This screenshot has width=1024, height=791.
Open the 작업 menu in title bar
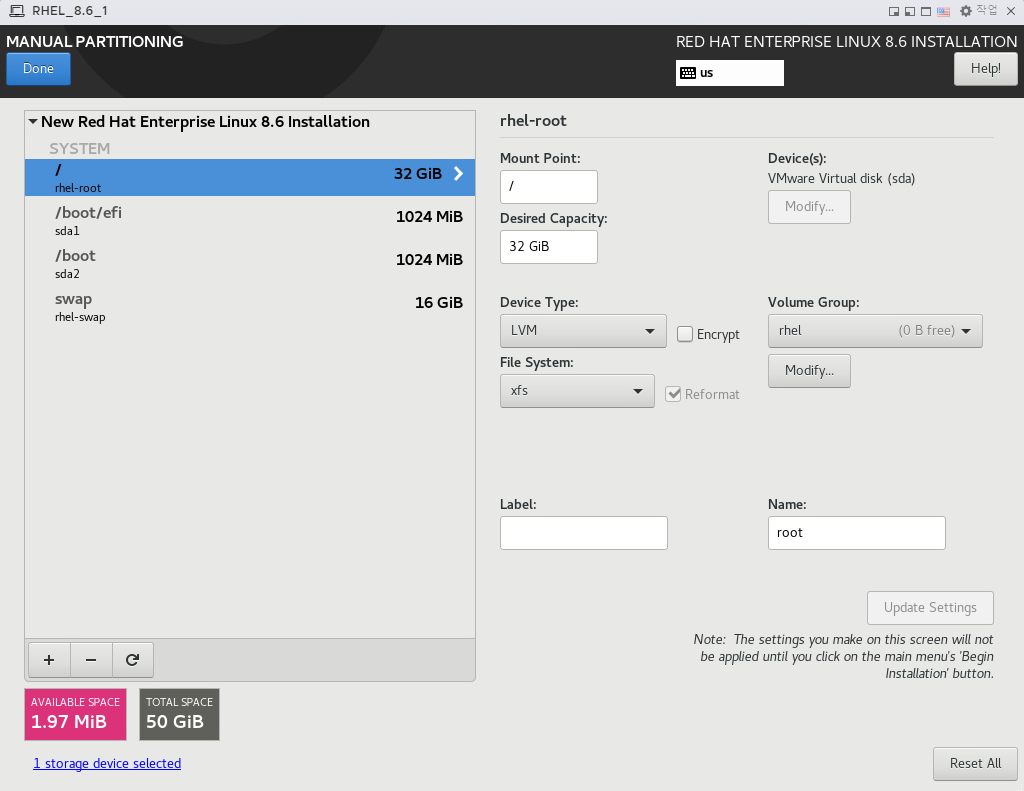click(987, 10)
